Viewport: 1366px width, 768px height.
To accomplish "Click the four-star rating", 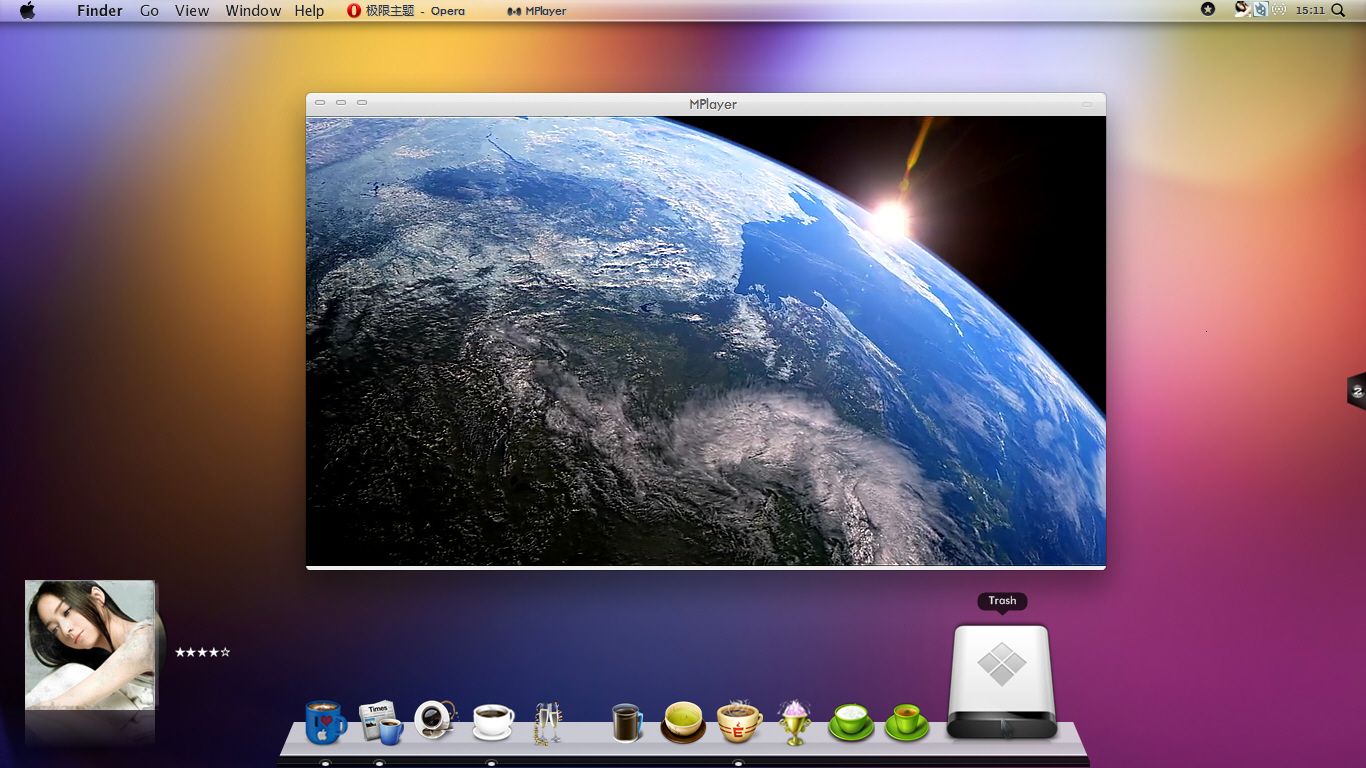I will pyautogui.click(x=203, y=652).
